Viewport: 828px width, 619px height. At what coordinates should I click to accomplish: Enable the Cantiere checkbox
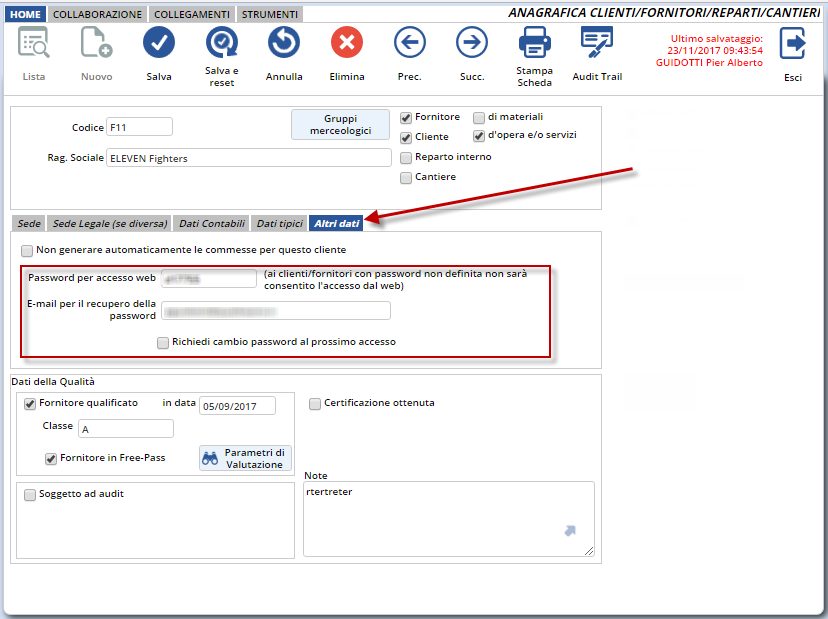click(406, 178)
